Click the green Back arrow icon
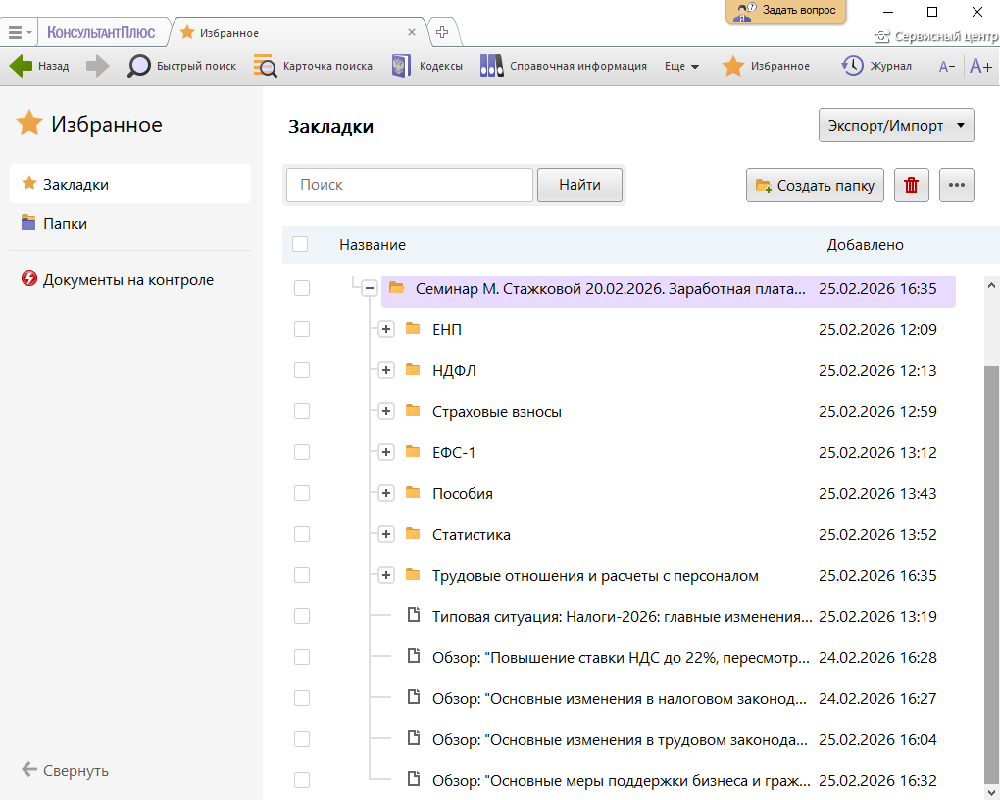This screenshot has height=800, width=1000. point(21,66)
